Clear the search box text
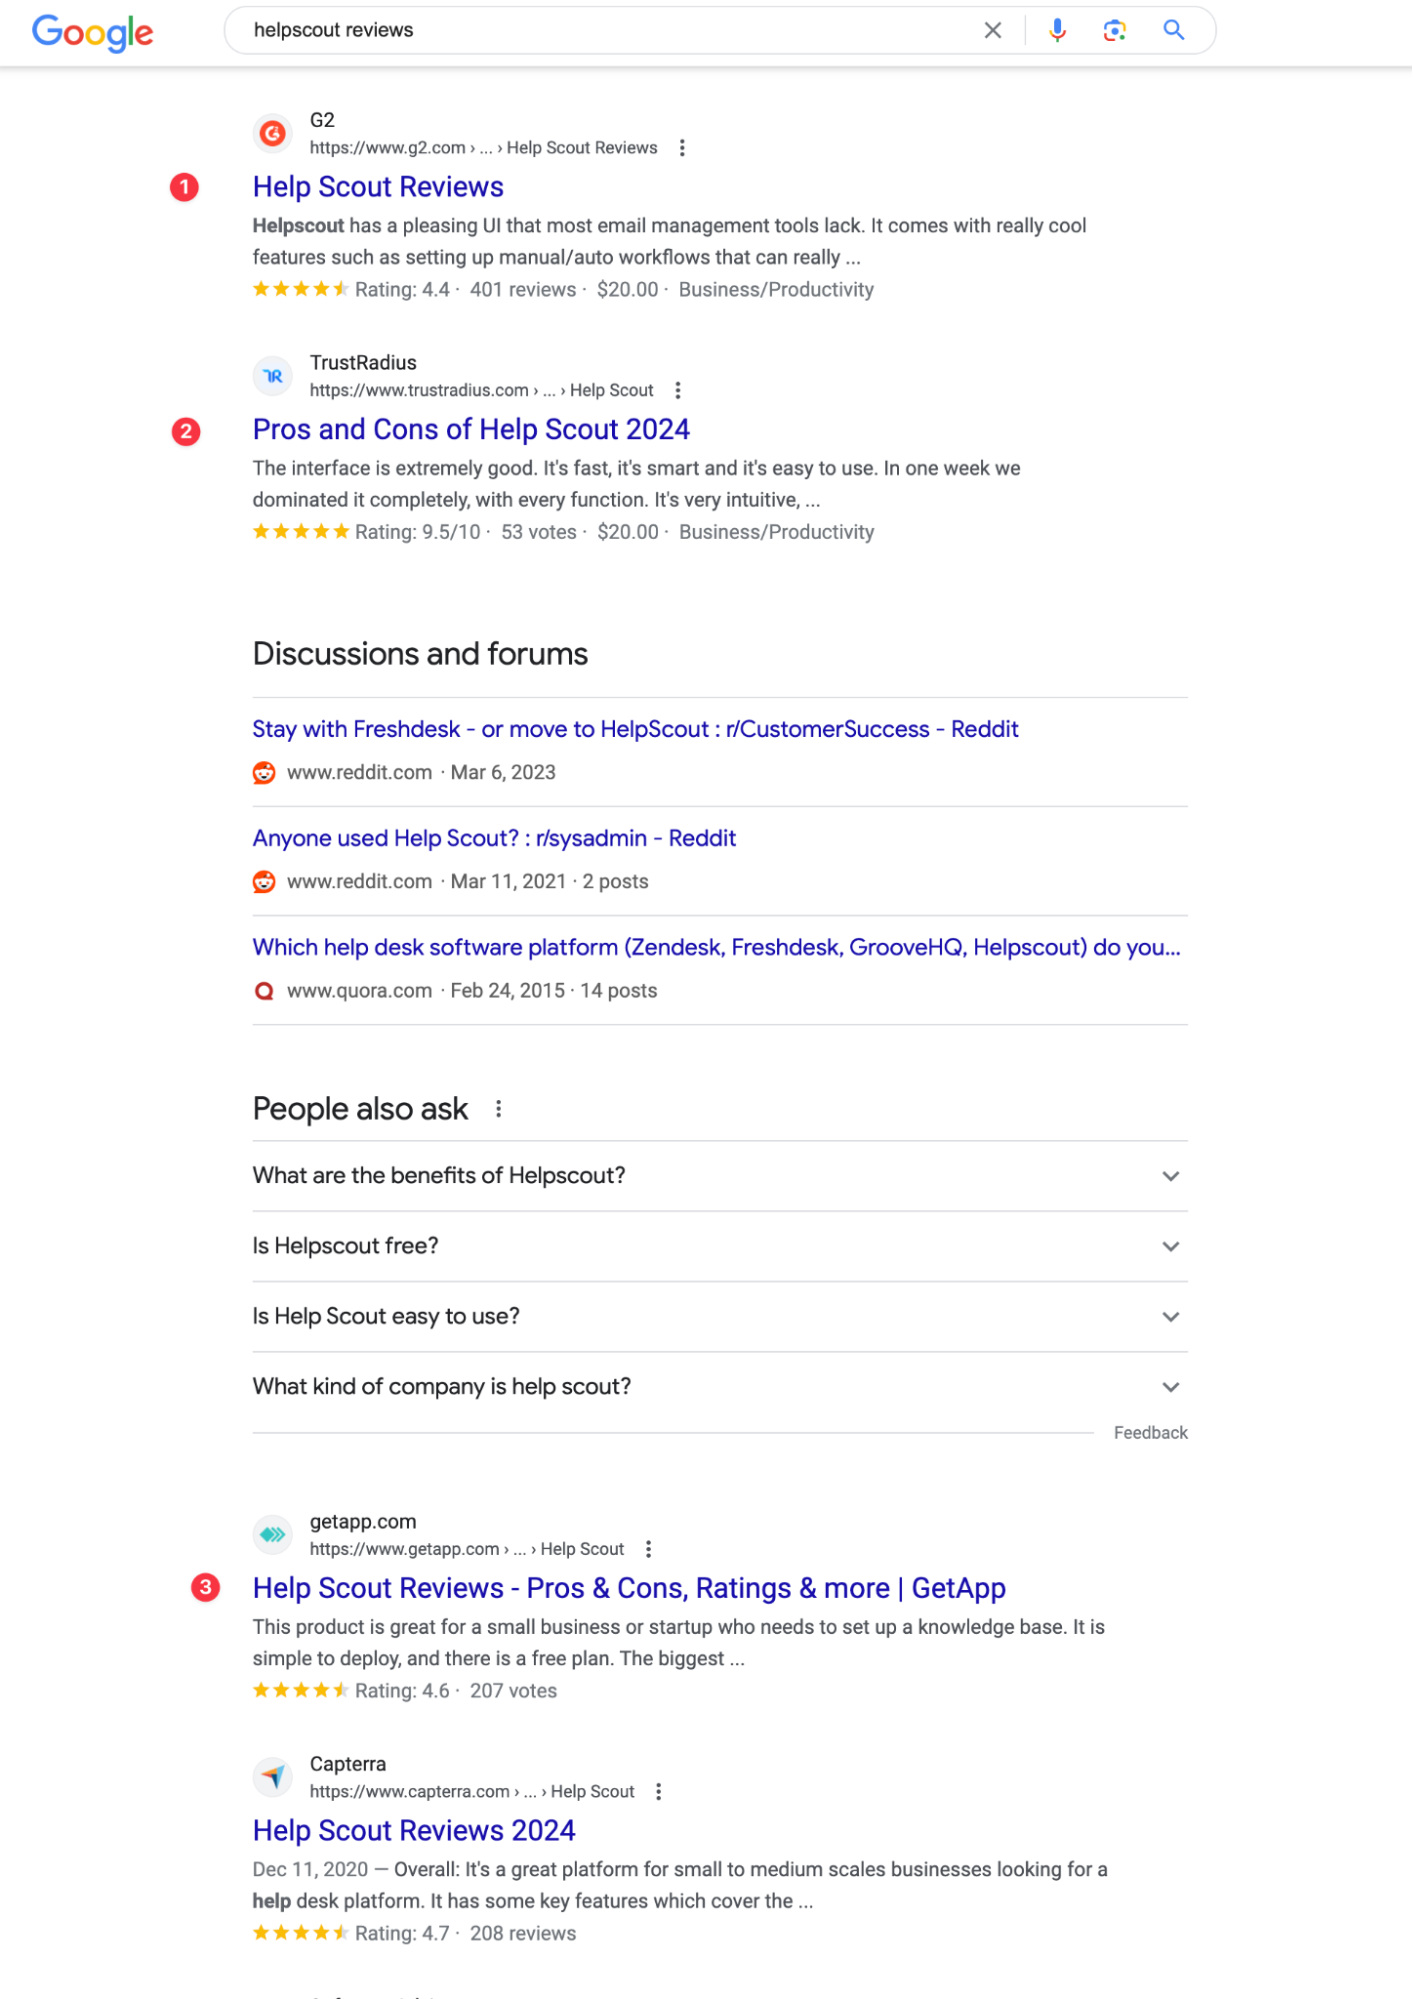 tap(992, 30)
